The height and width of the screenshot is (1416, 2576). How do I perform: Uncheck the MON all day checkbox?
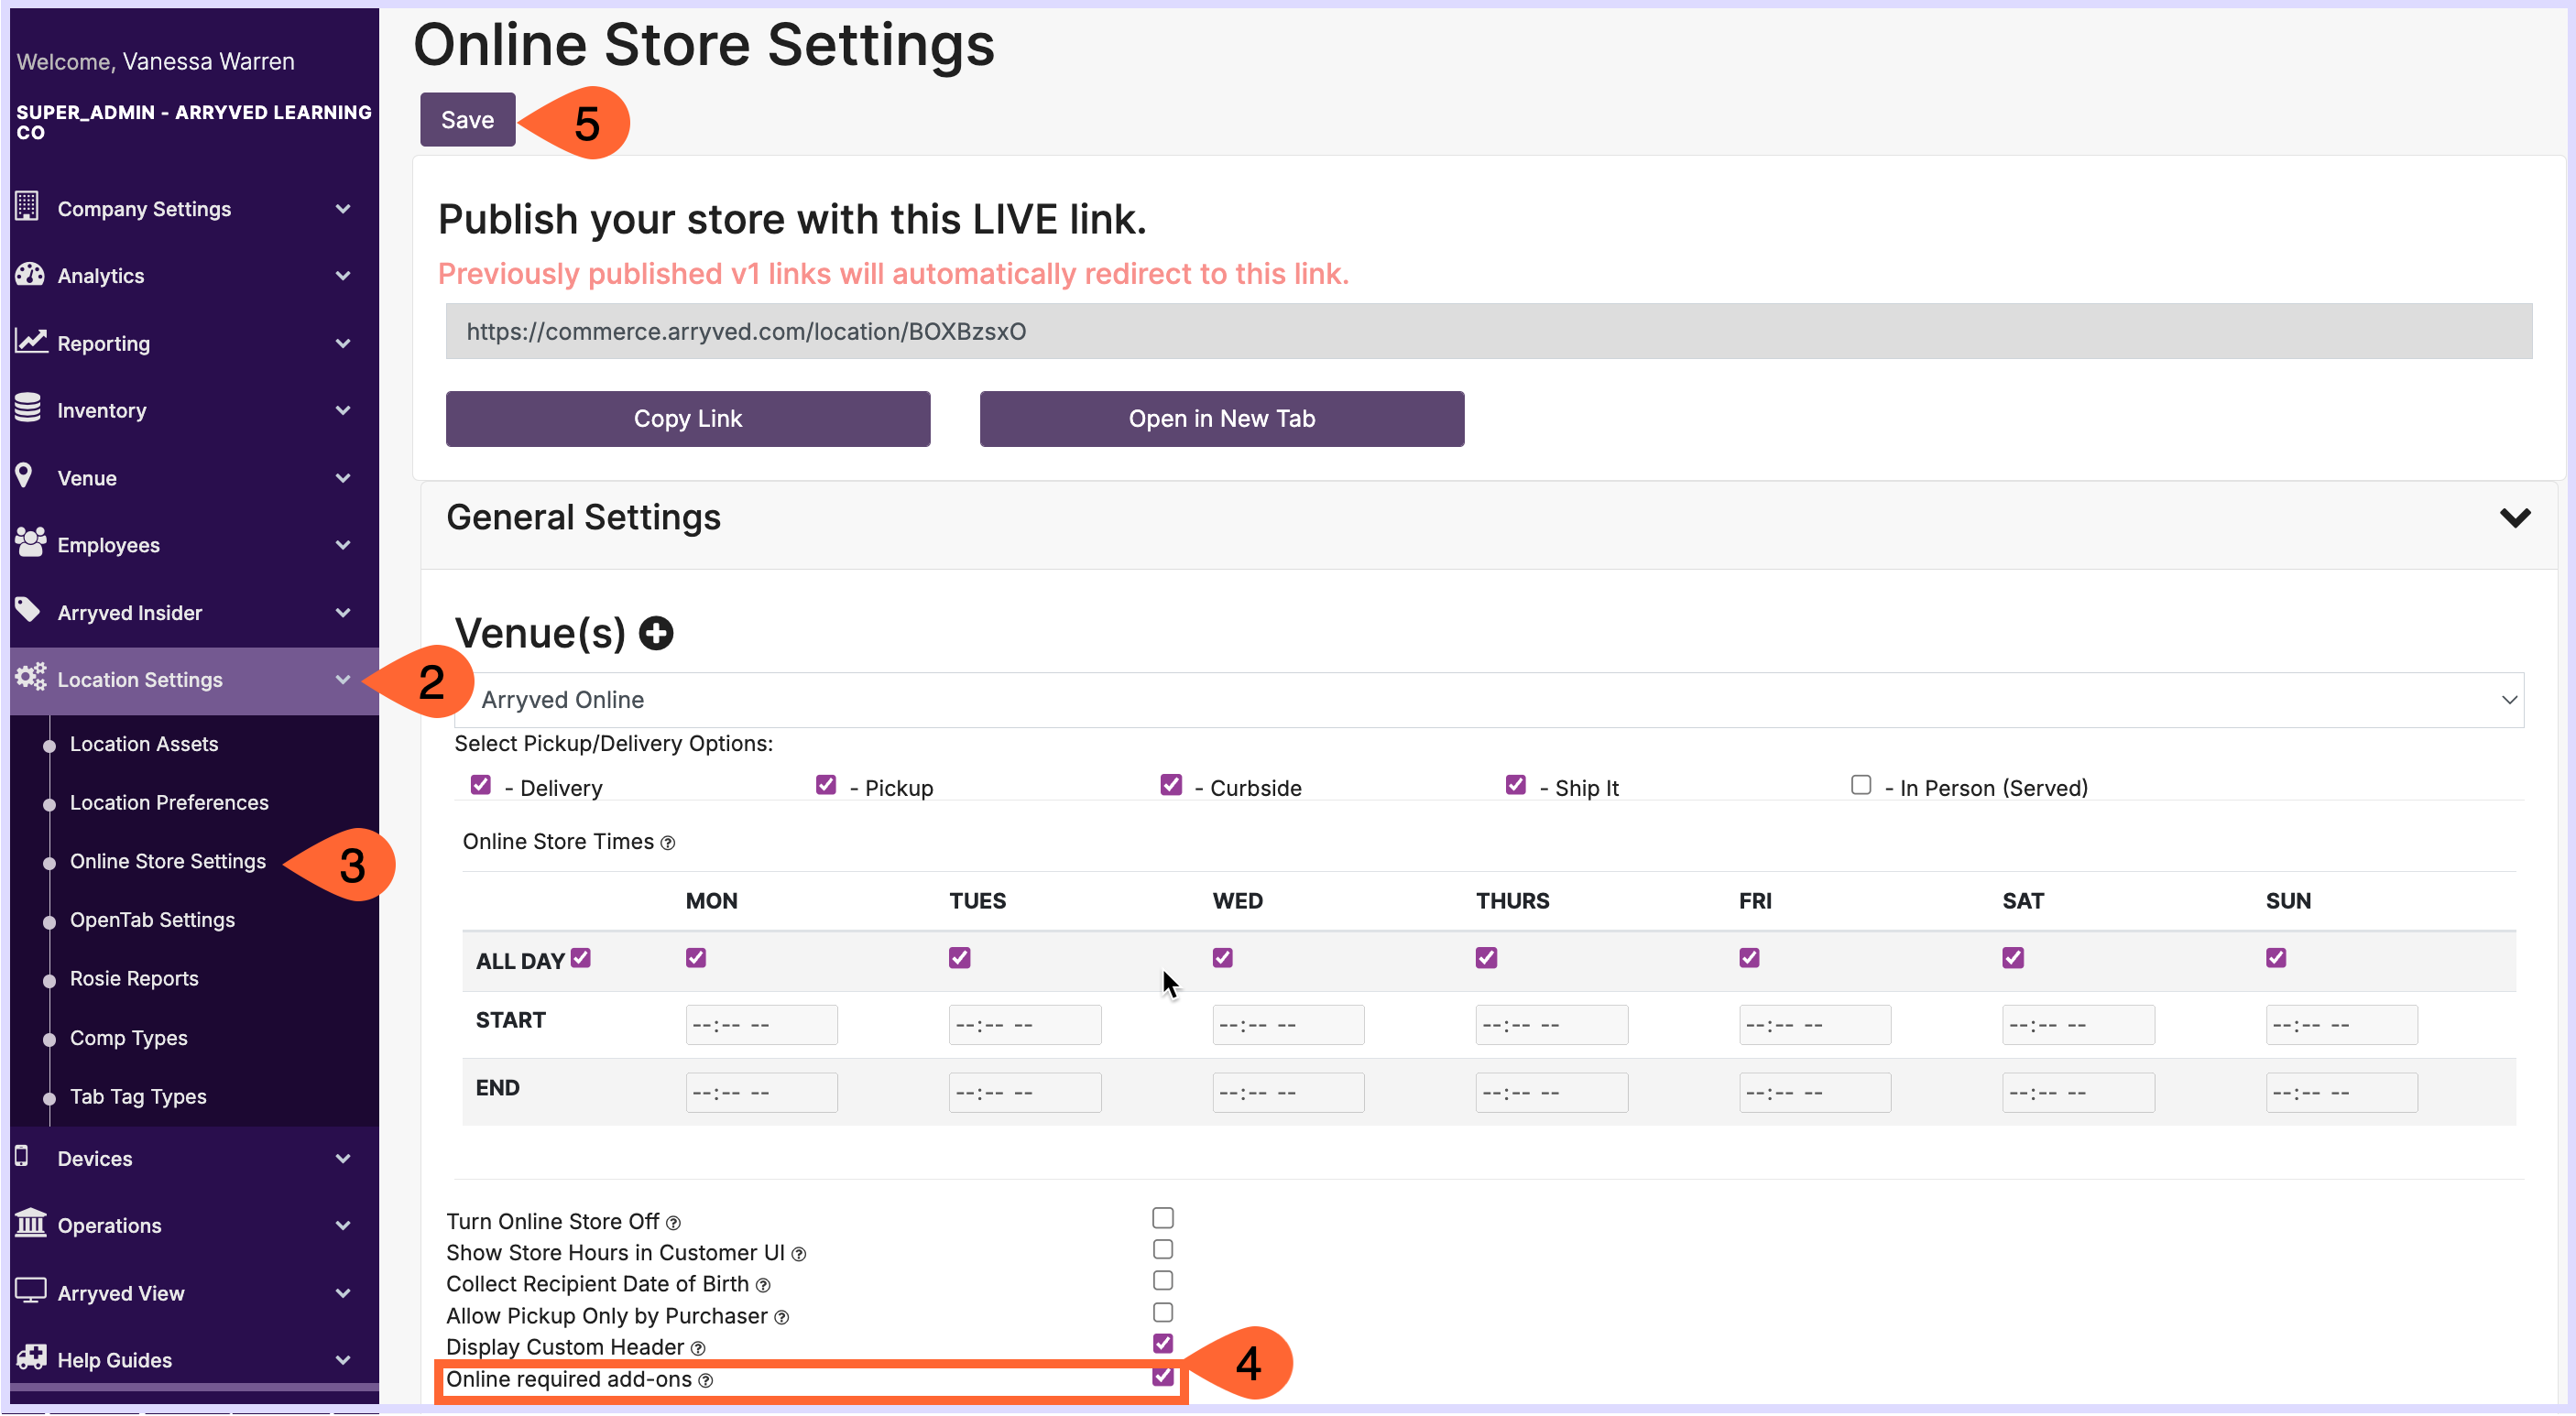click(x=696, y=958)
